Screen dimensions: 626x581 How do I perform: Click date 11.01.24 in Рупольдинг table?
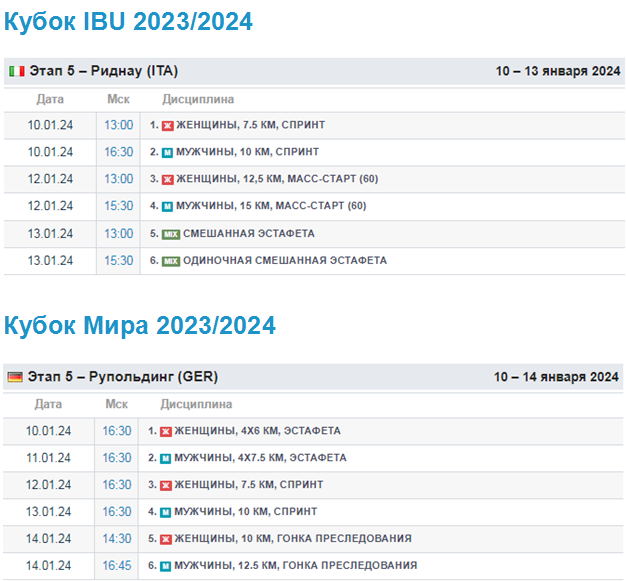coord(48,458)
